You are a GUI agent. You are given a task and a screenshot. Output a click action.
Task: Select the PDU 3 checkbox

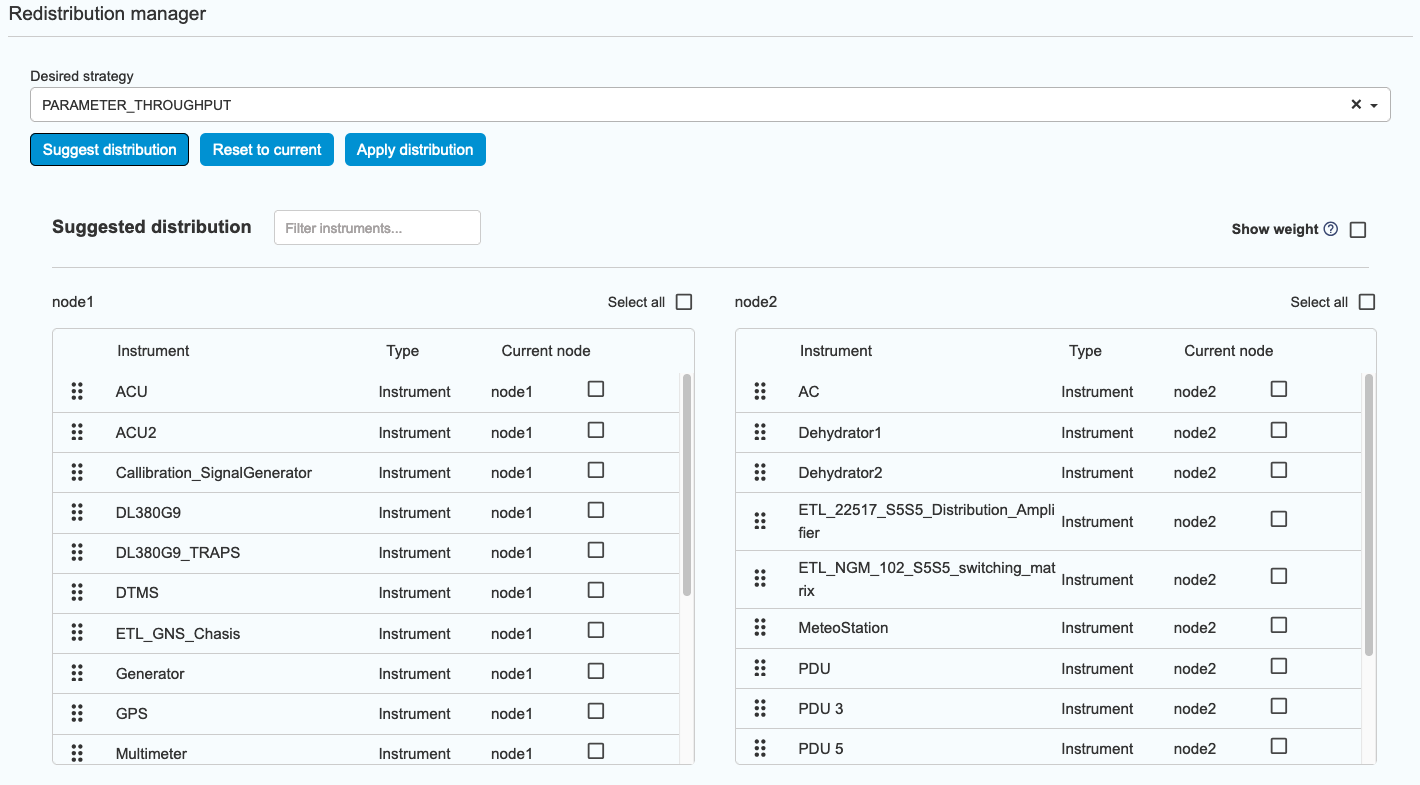1279,706
